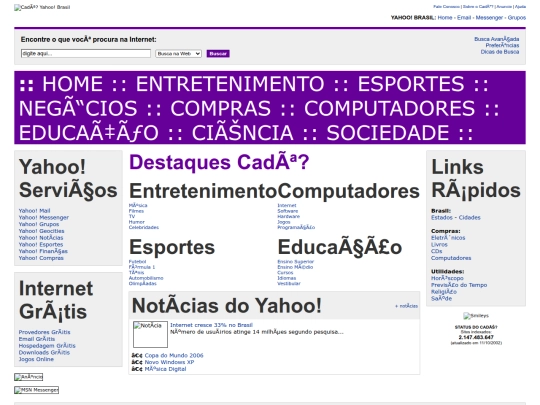Click Provedores Grátis under Internet Grátis

pos(44,332)
